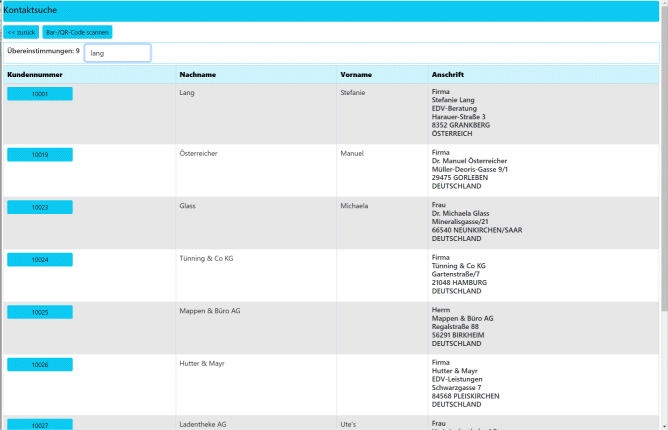Click address line '66540 NEUNKIRCHEN/SAAR'
668x430 pixels.
(477, 230)
